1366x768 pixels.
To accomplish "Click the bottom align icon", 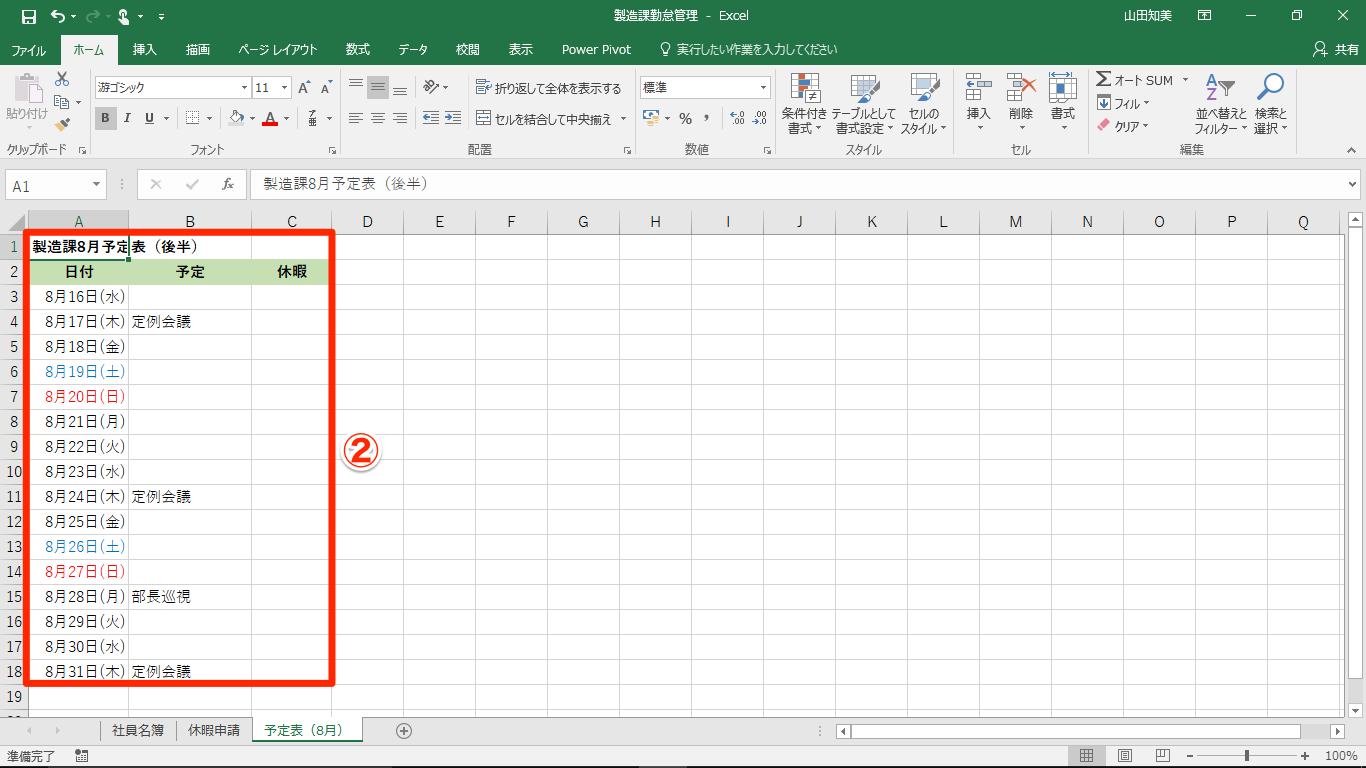I will click(400, 88).
